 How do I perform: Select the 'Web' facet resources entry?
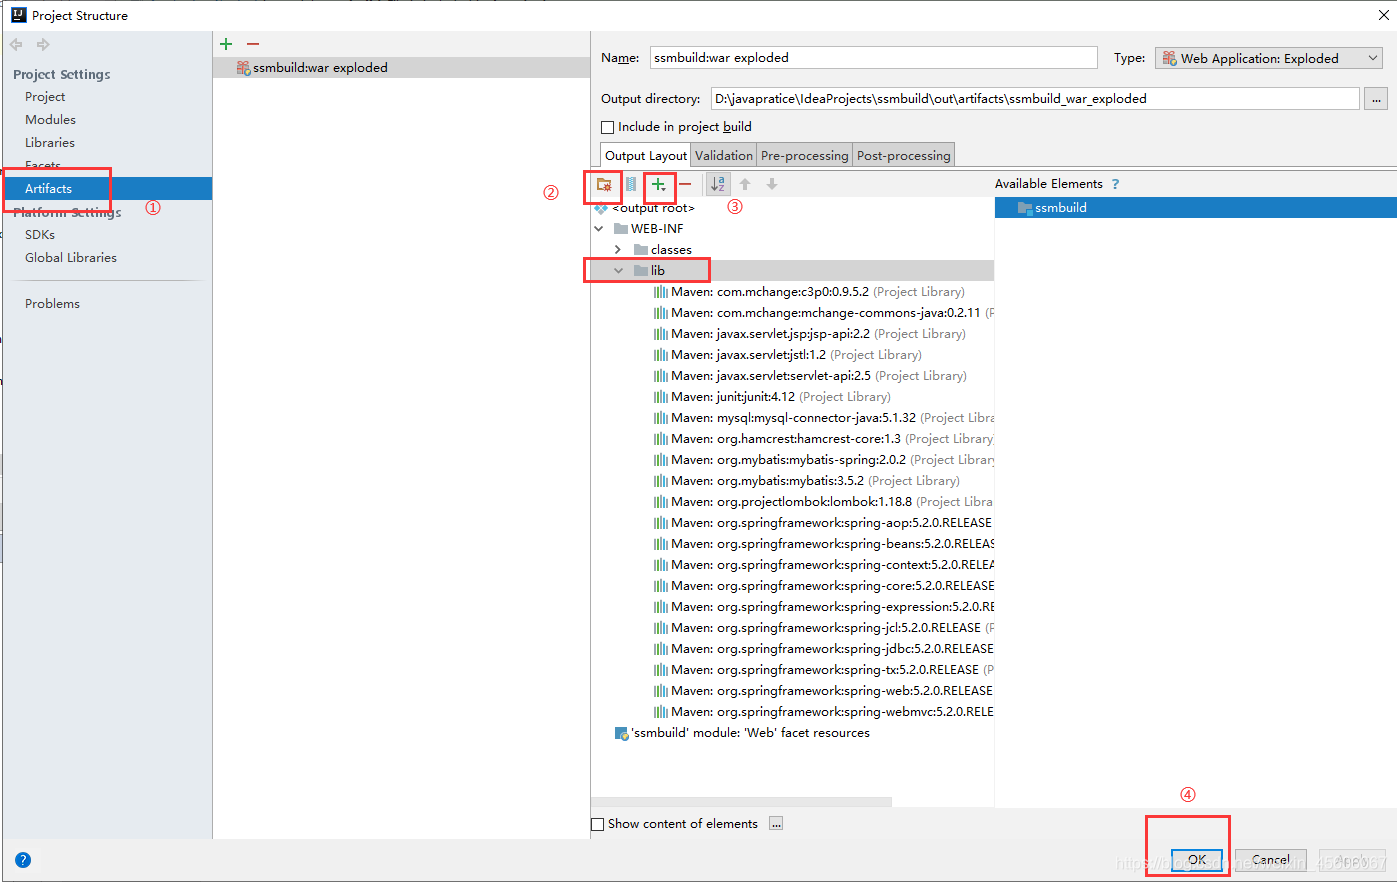pos(742,733)
